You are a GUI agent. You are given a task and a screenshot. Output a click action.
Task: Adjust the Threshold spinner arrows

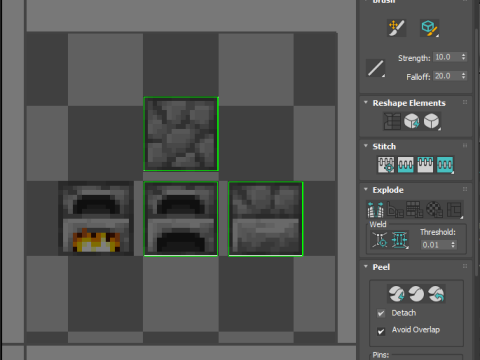tap(453, 245)
